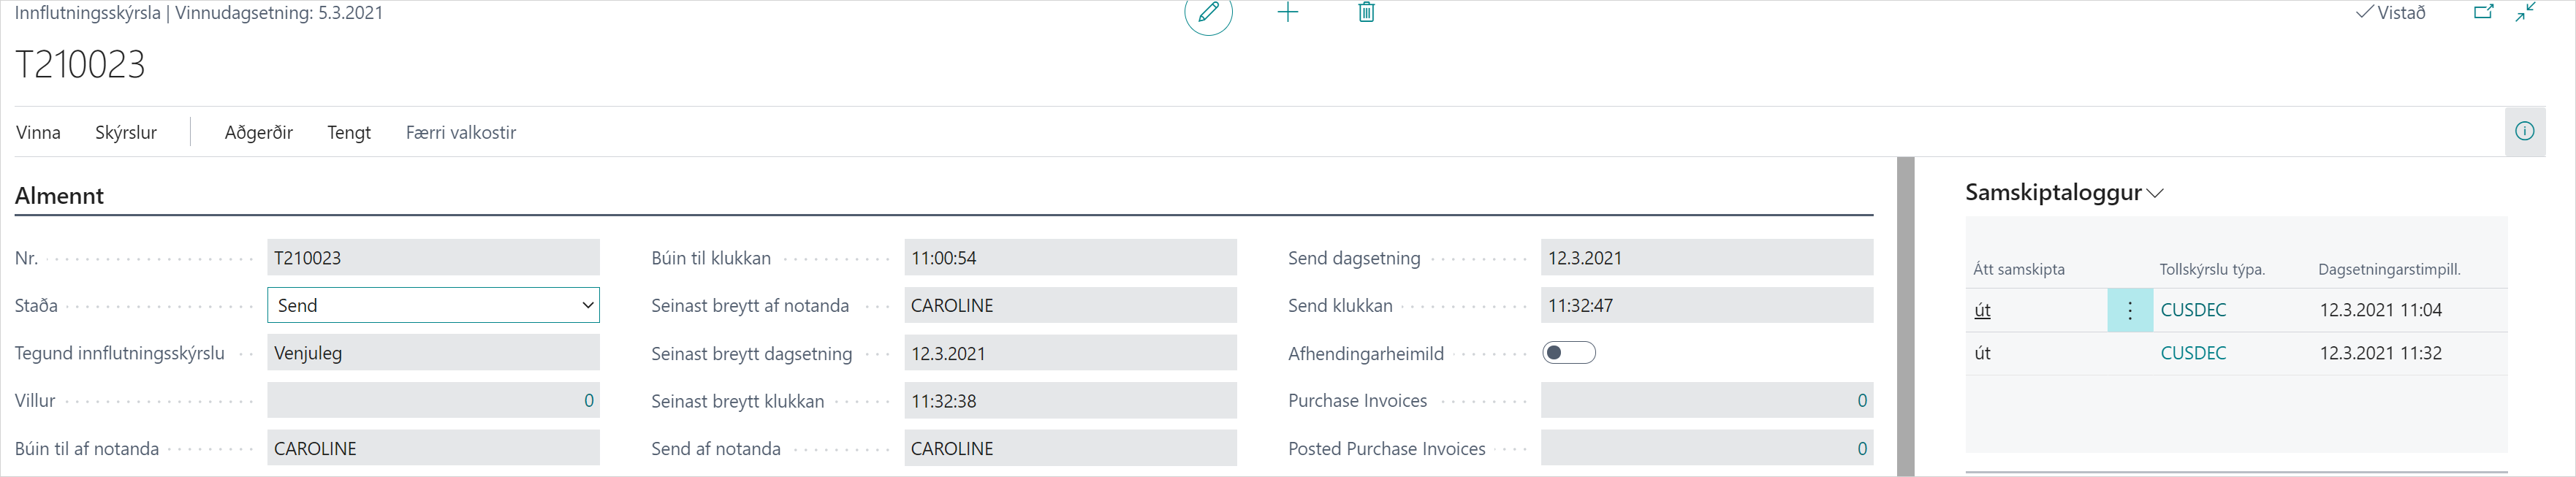Click the Almennt section header
Screen dimensions: 2576x477
[60, 196]
